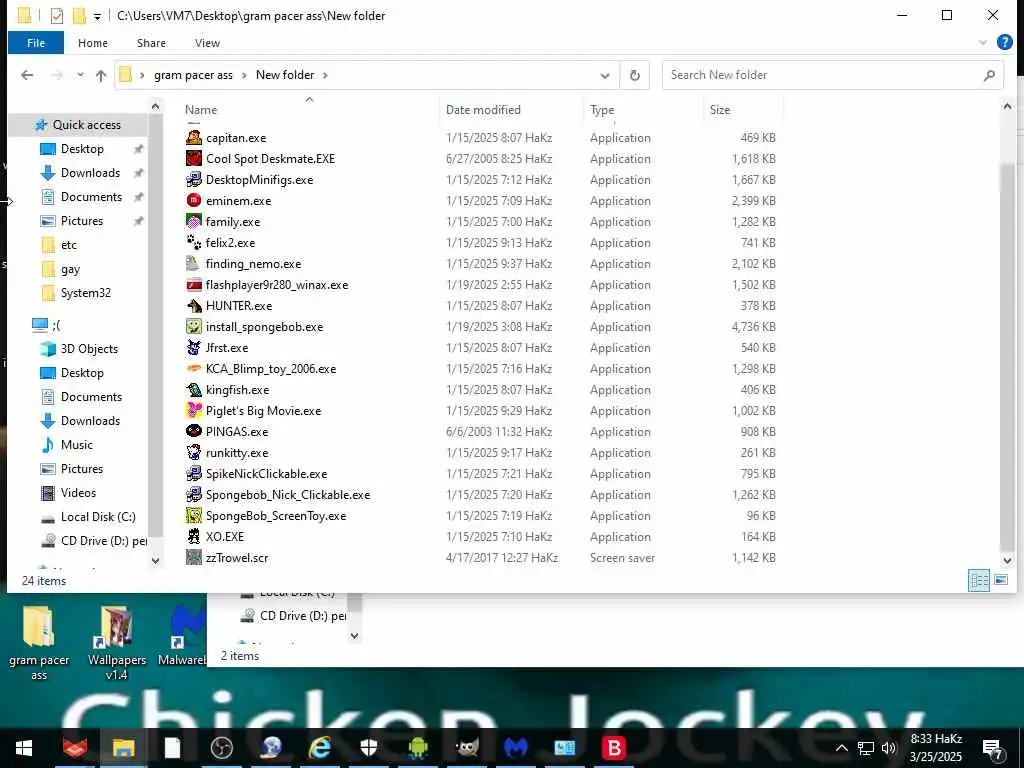
Task: Select the felix2.exe paw icon
Action: [193, 242]
